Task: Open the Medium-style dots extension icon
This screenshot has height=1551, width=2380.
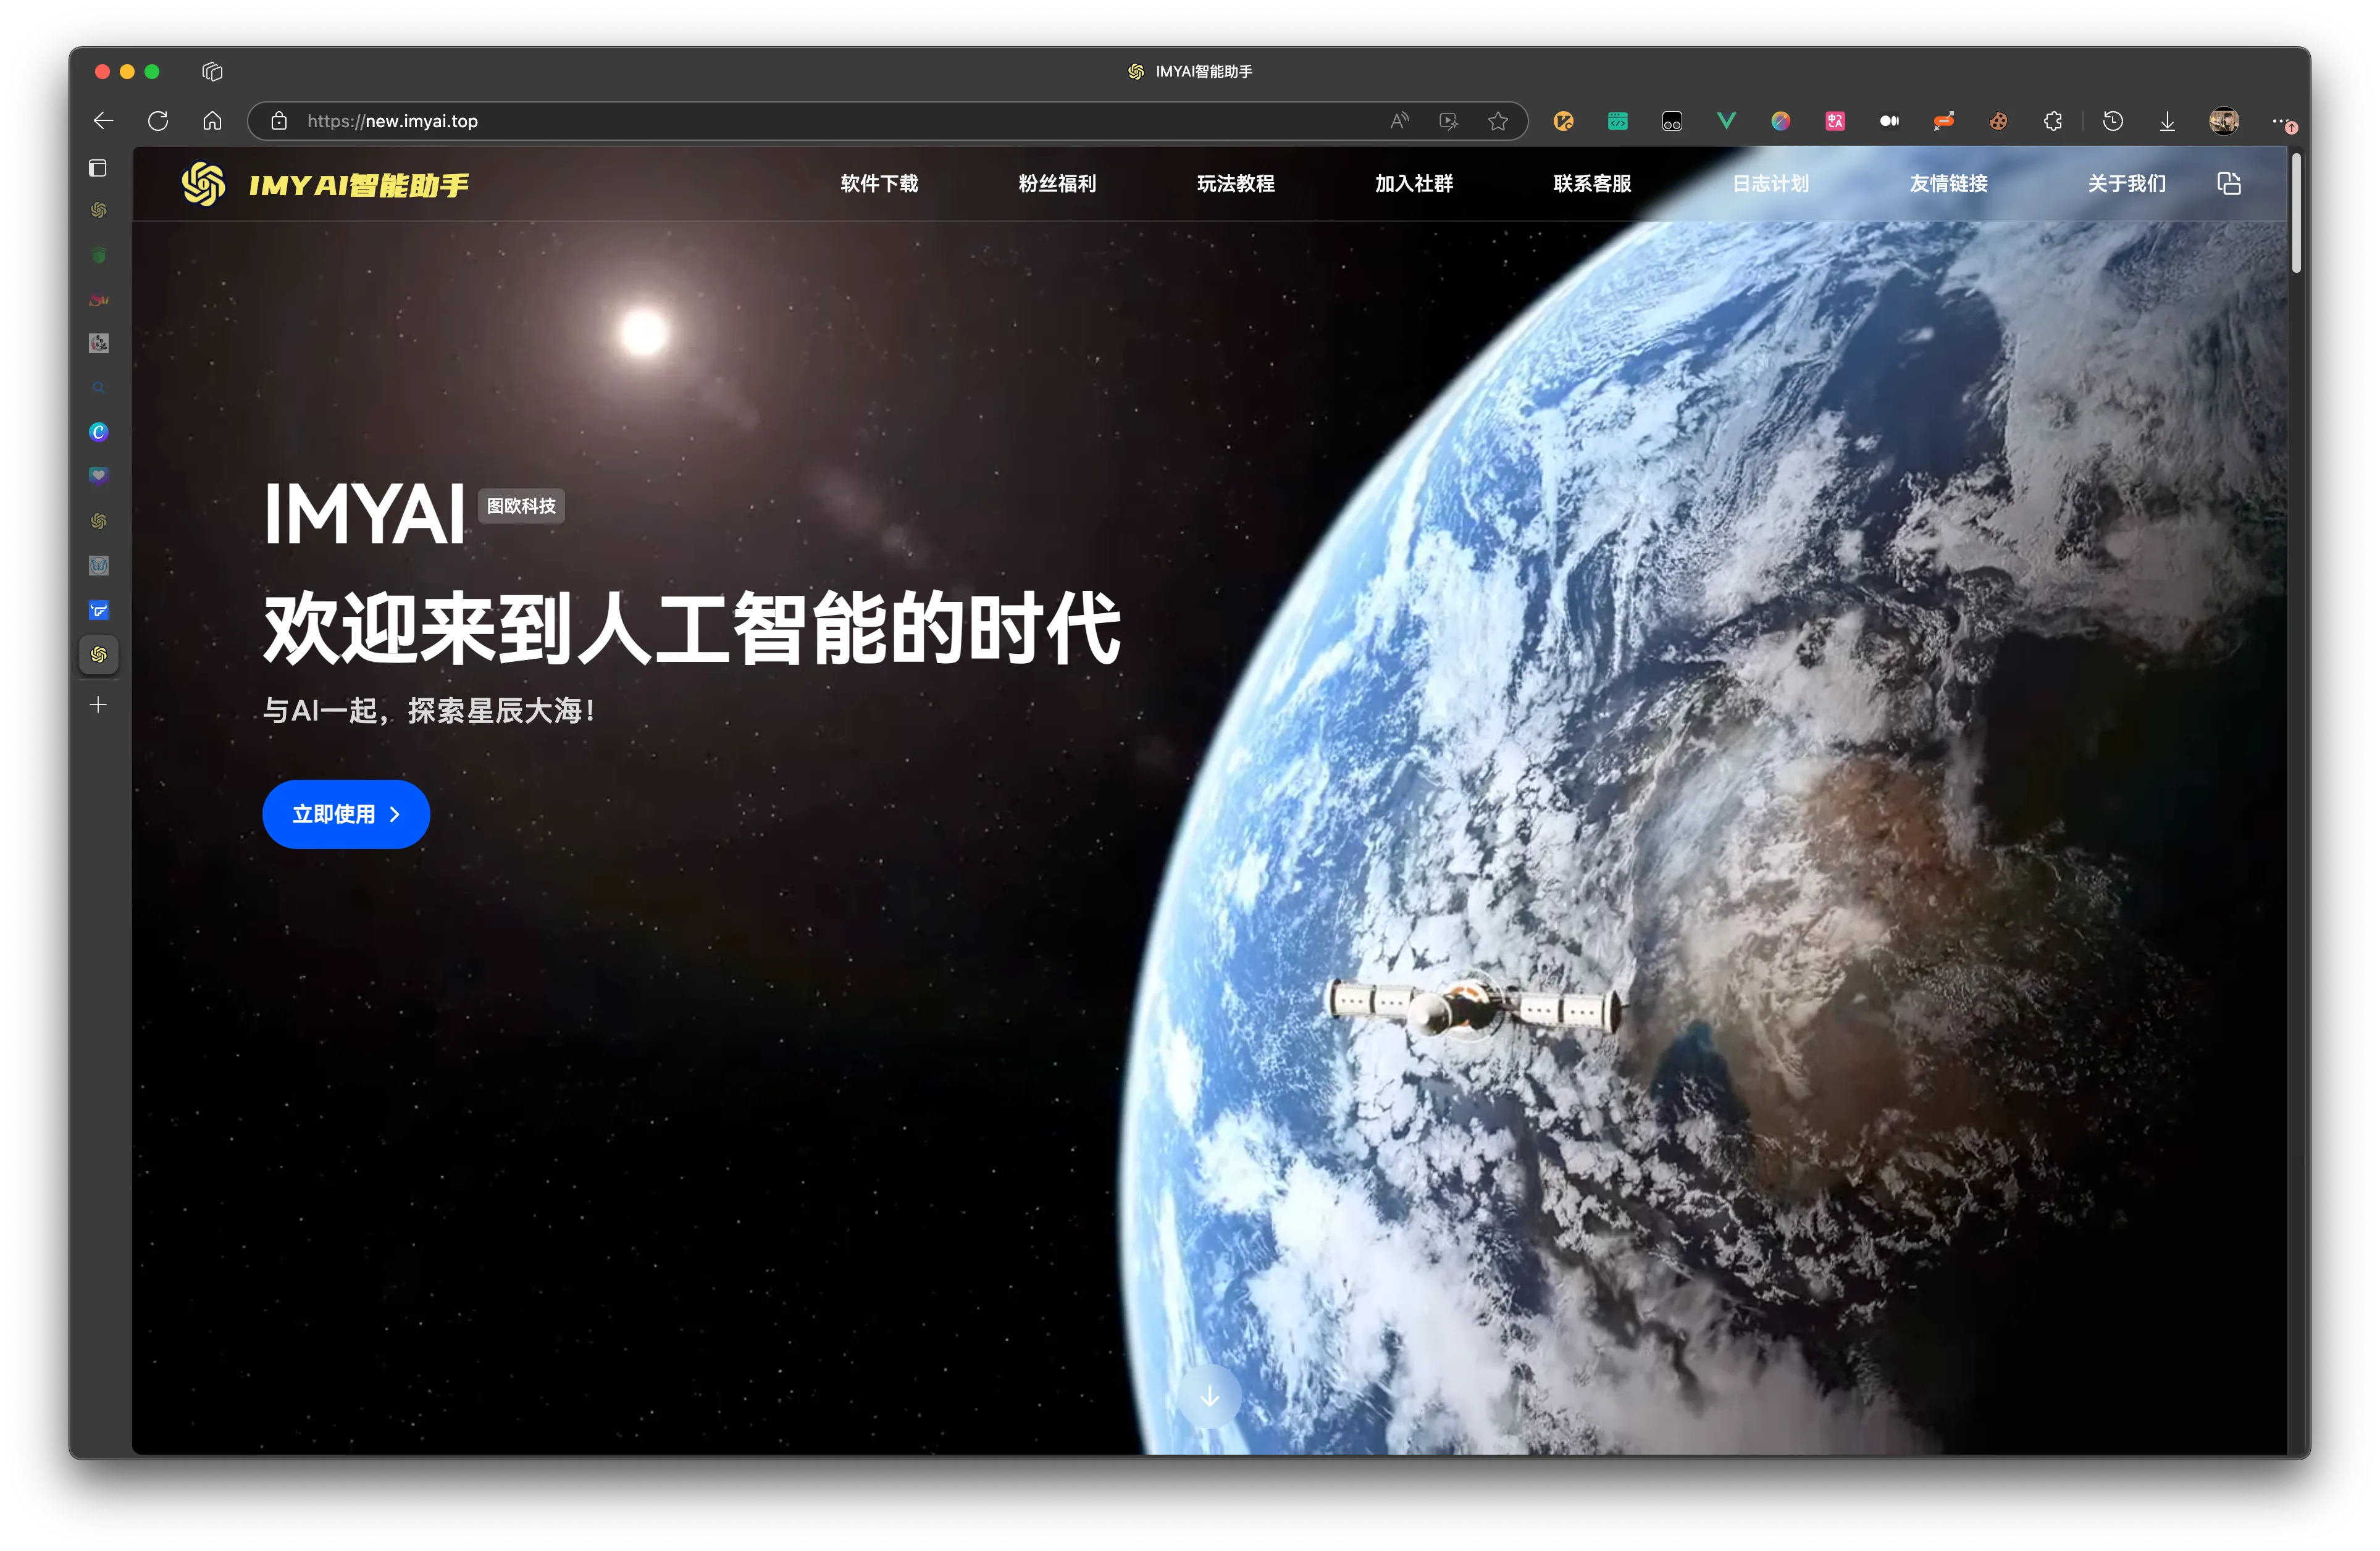Action: pyautogui.click(x=1889, y=121)
